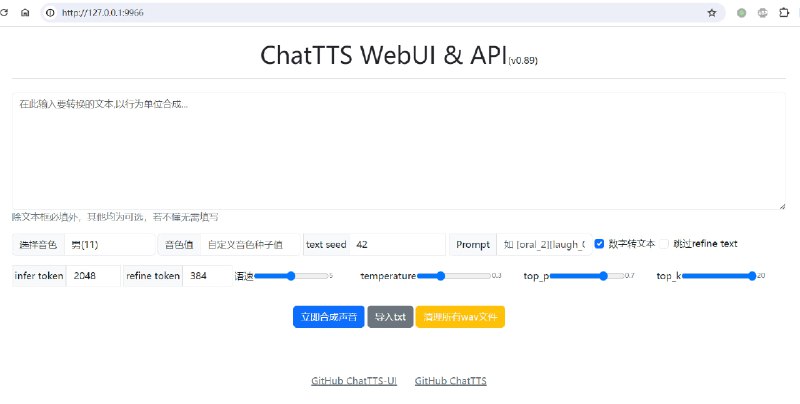Open the 选择音色 voice dropdown

click(x=108, y=244)
